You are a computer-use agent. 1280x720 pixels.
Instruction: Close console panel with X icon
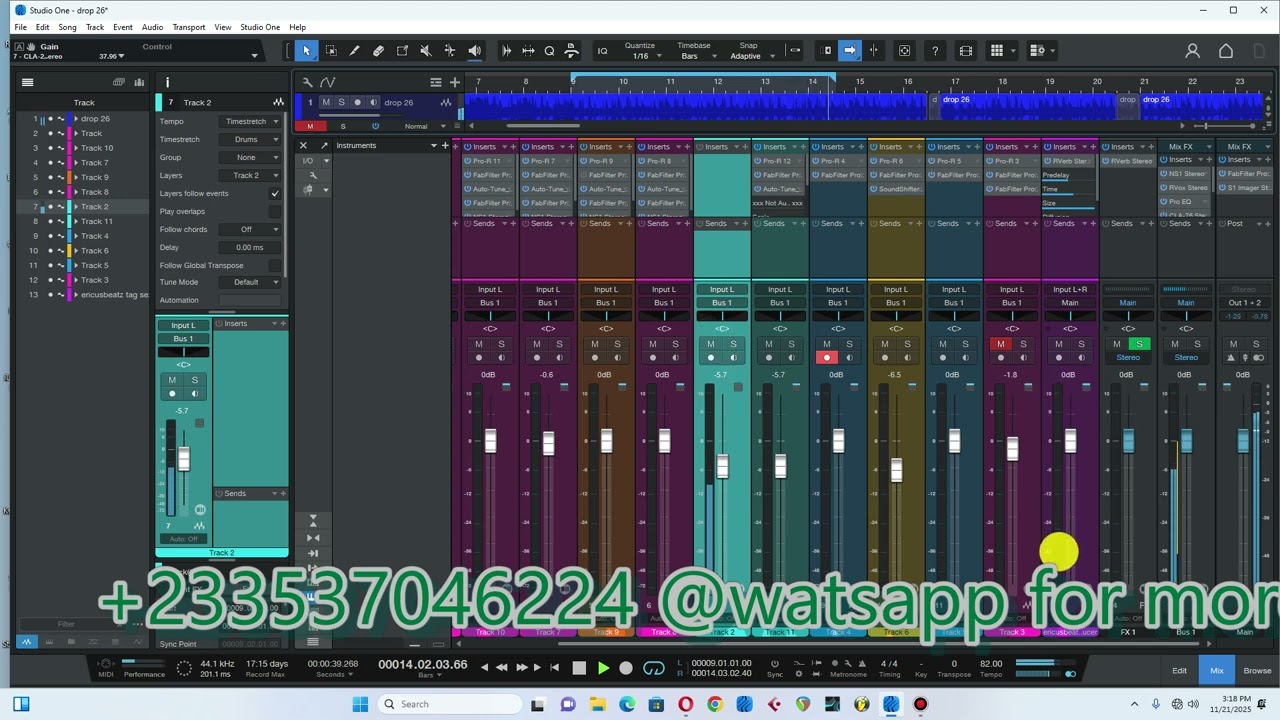pyautogui.click(x=303, y=146)
